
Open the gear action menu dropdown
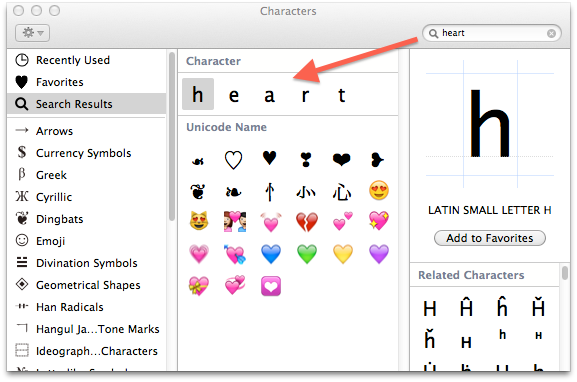click(32, 33)
